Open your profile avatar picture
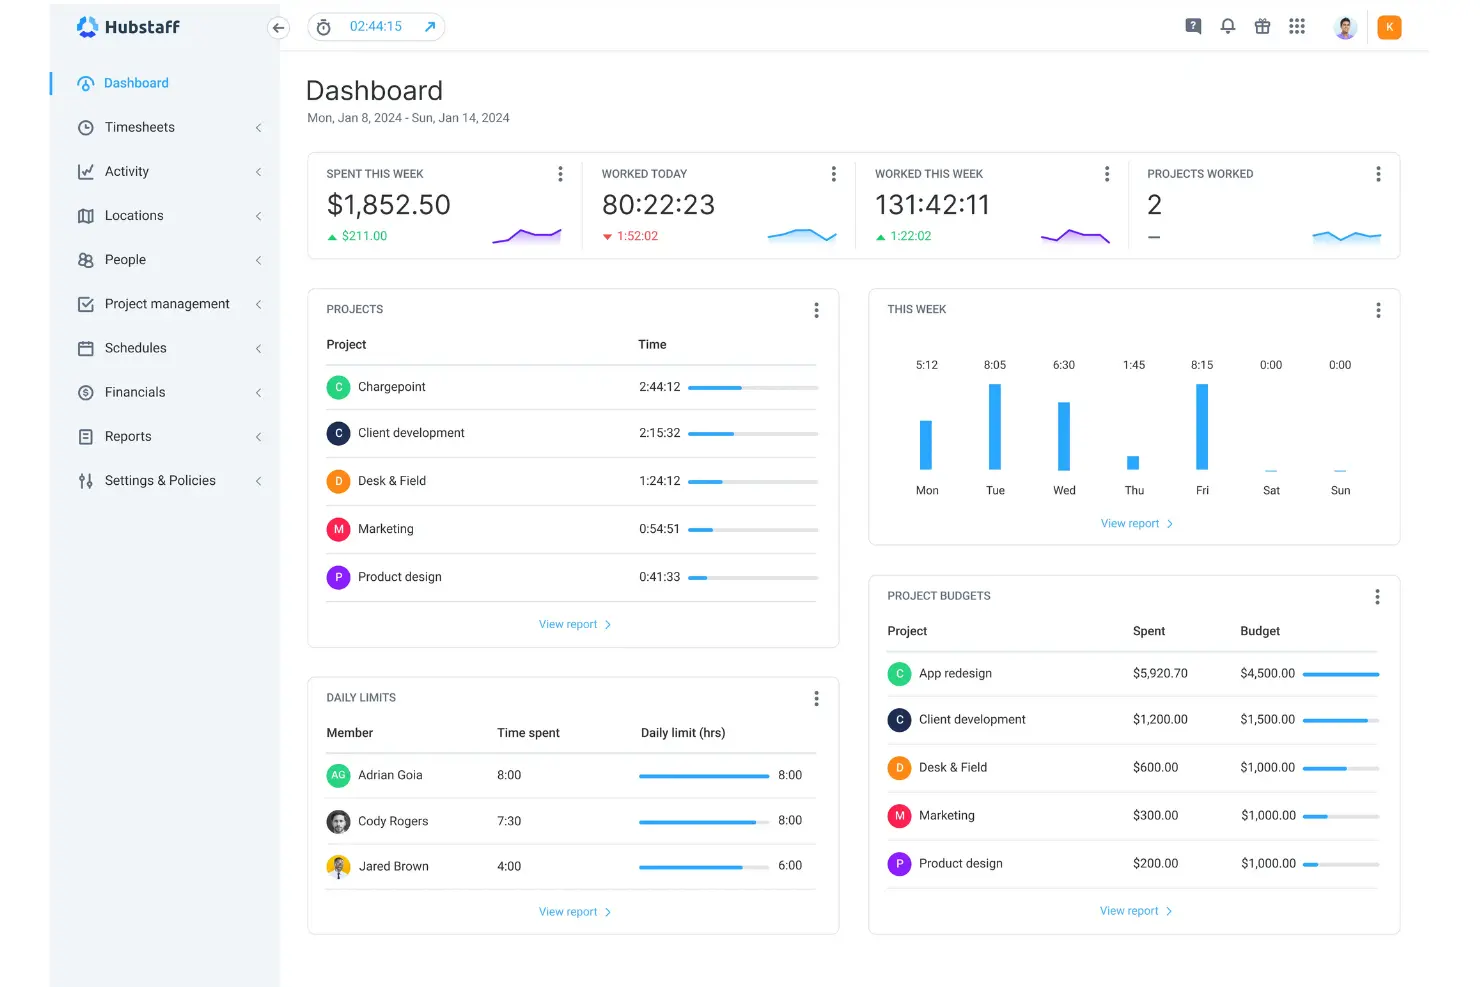1480x987 pixels. [1345, 26]
